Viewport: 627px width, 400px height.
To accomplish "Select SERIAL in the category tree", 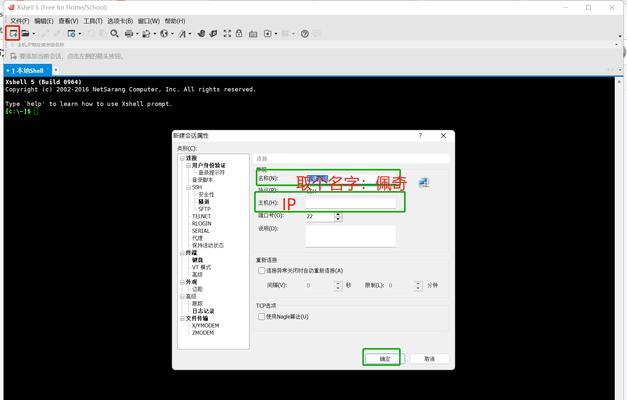I will pyautogui.click(x=201, y=231).
